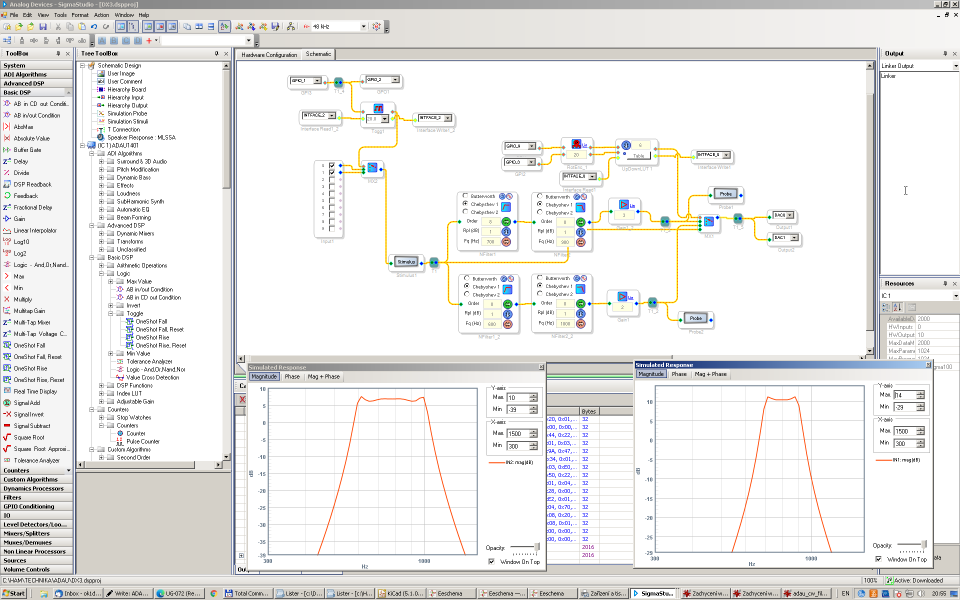Select Chebyshev 2 in the NFilter1_2 block
Image resolution: width=960 pixels, height=600 pixels.
point(467,294)
